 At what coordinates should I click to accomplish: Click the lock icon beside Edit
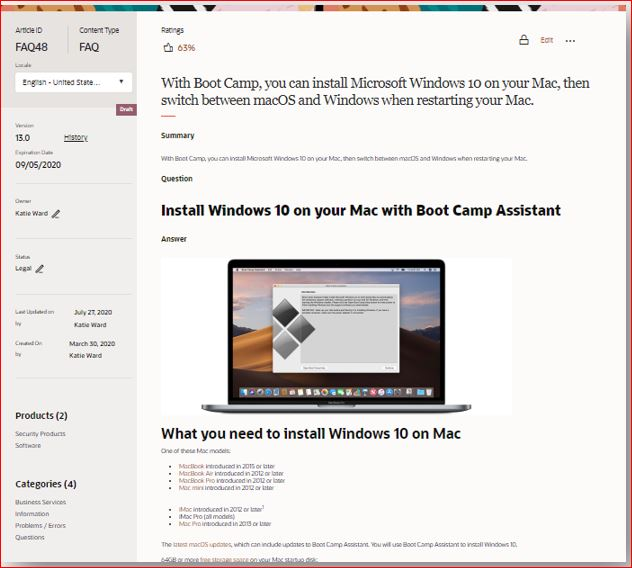[524, 40]
